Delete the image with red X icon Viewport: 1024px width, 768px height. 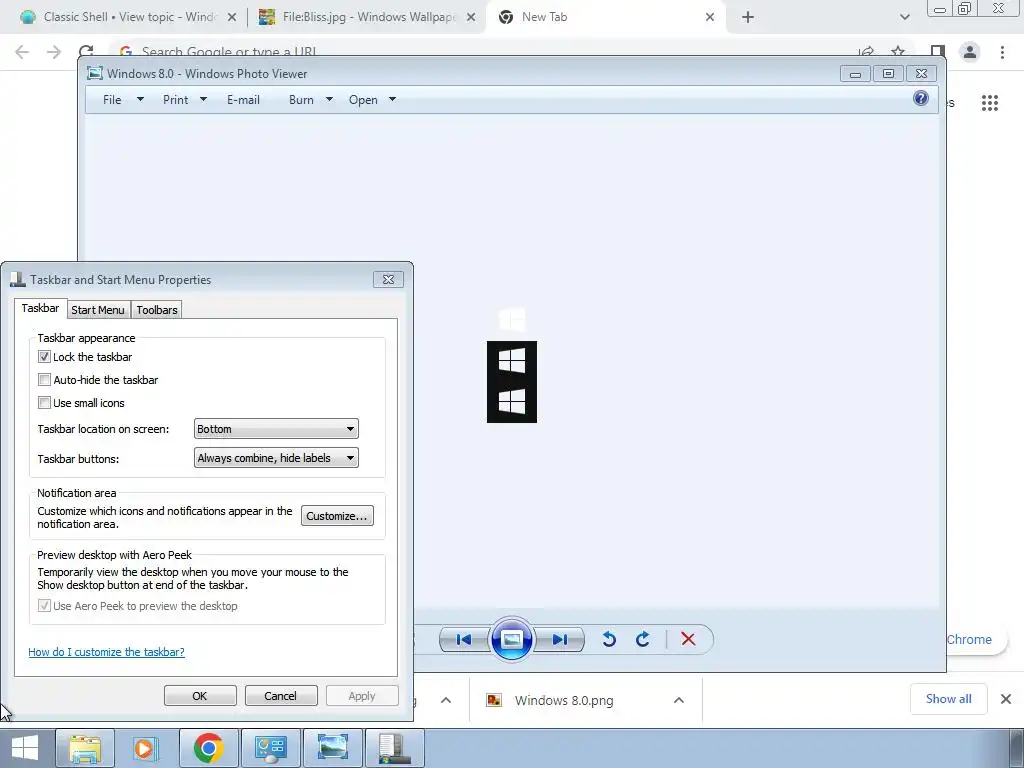point(688,639)
